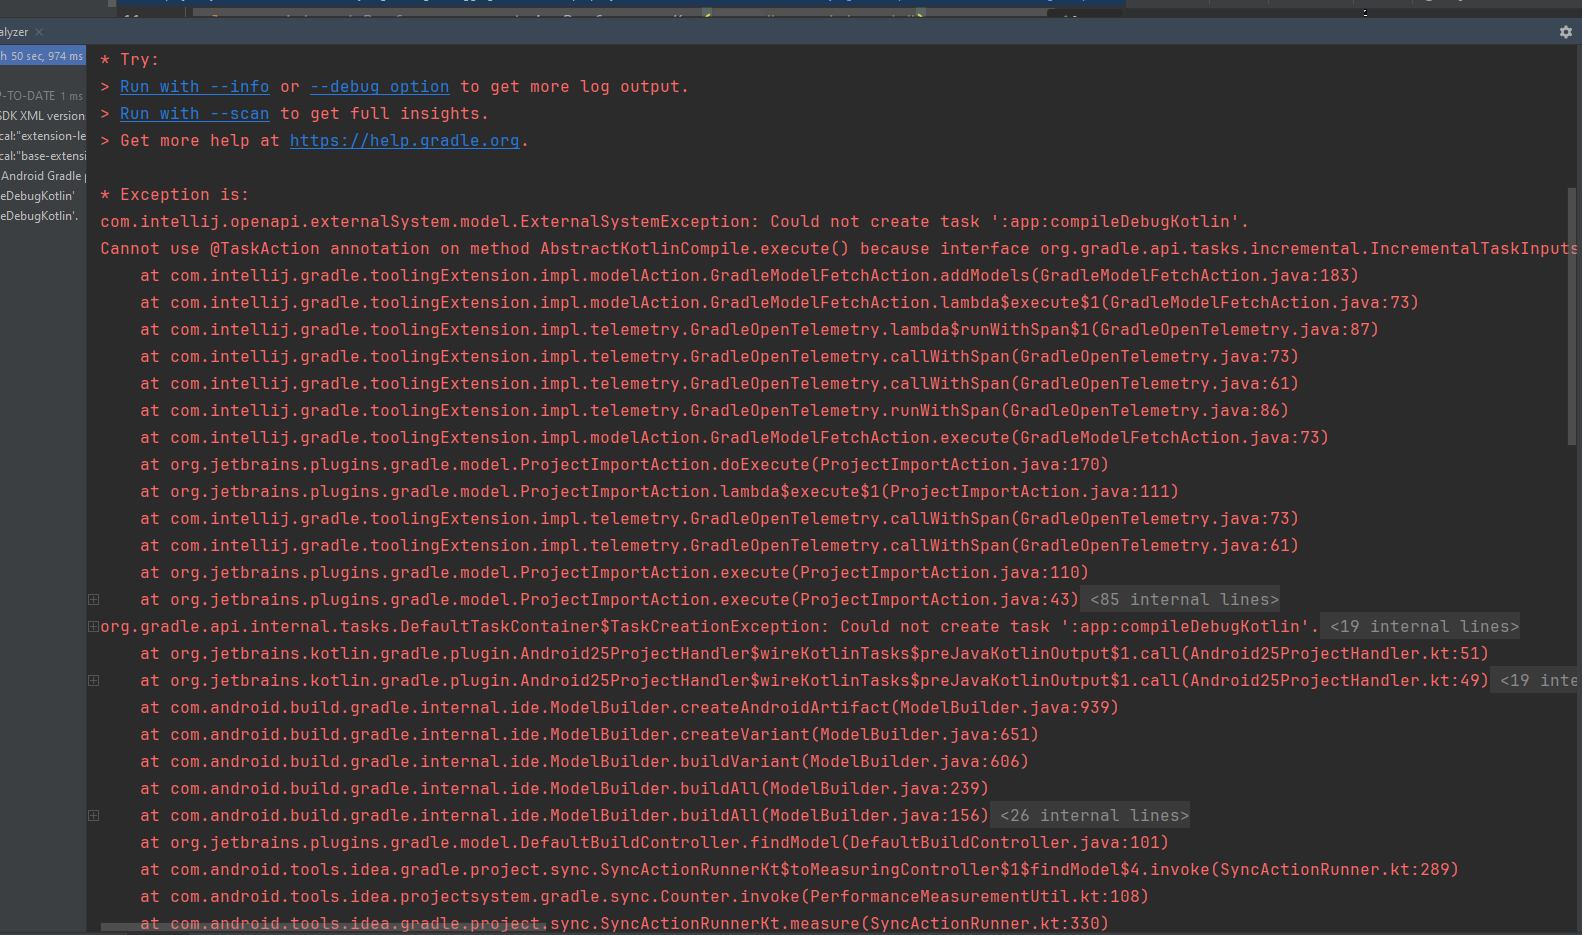Click the GradleOpenTelemetry.java:86 runWithSpan line

point(714,411)
